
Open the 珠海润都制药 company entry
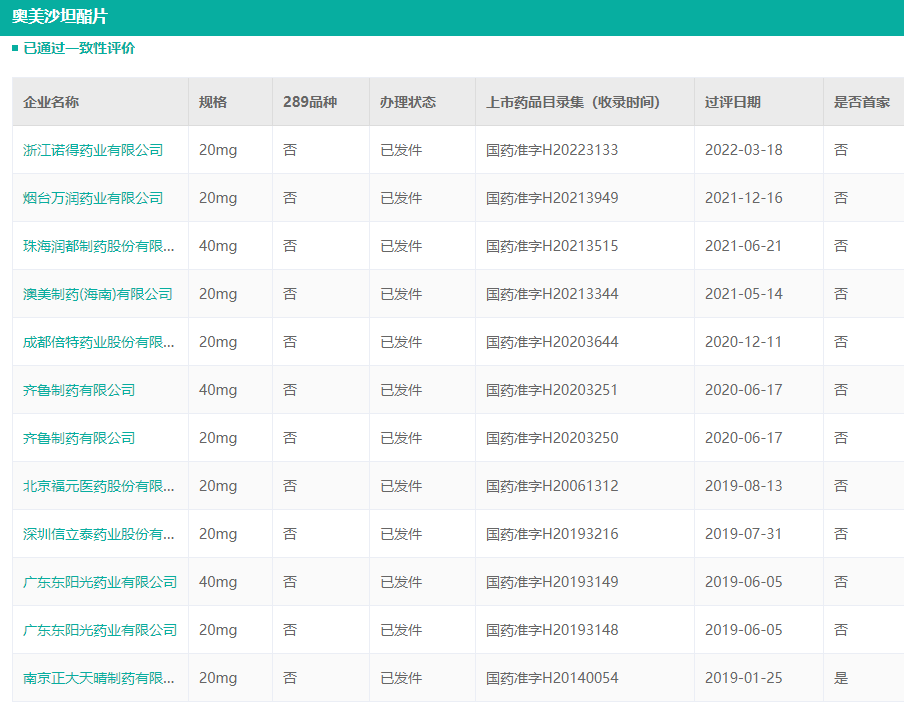[x=99, y=246]
